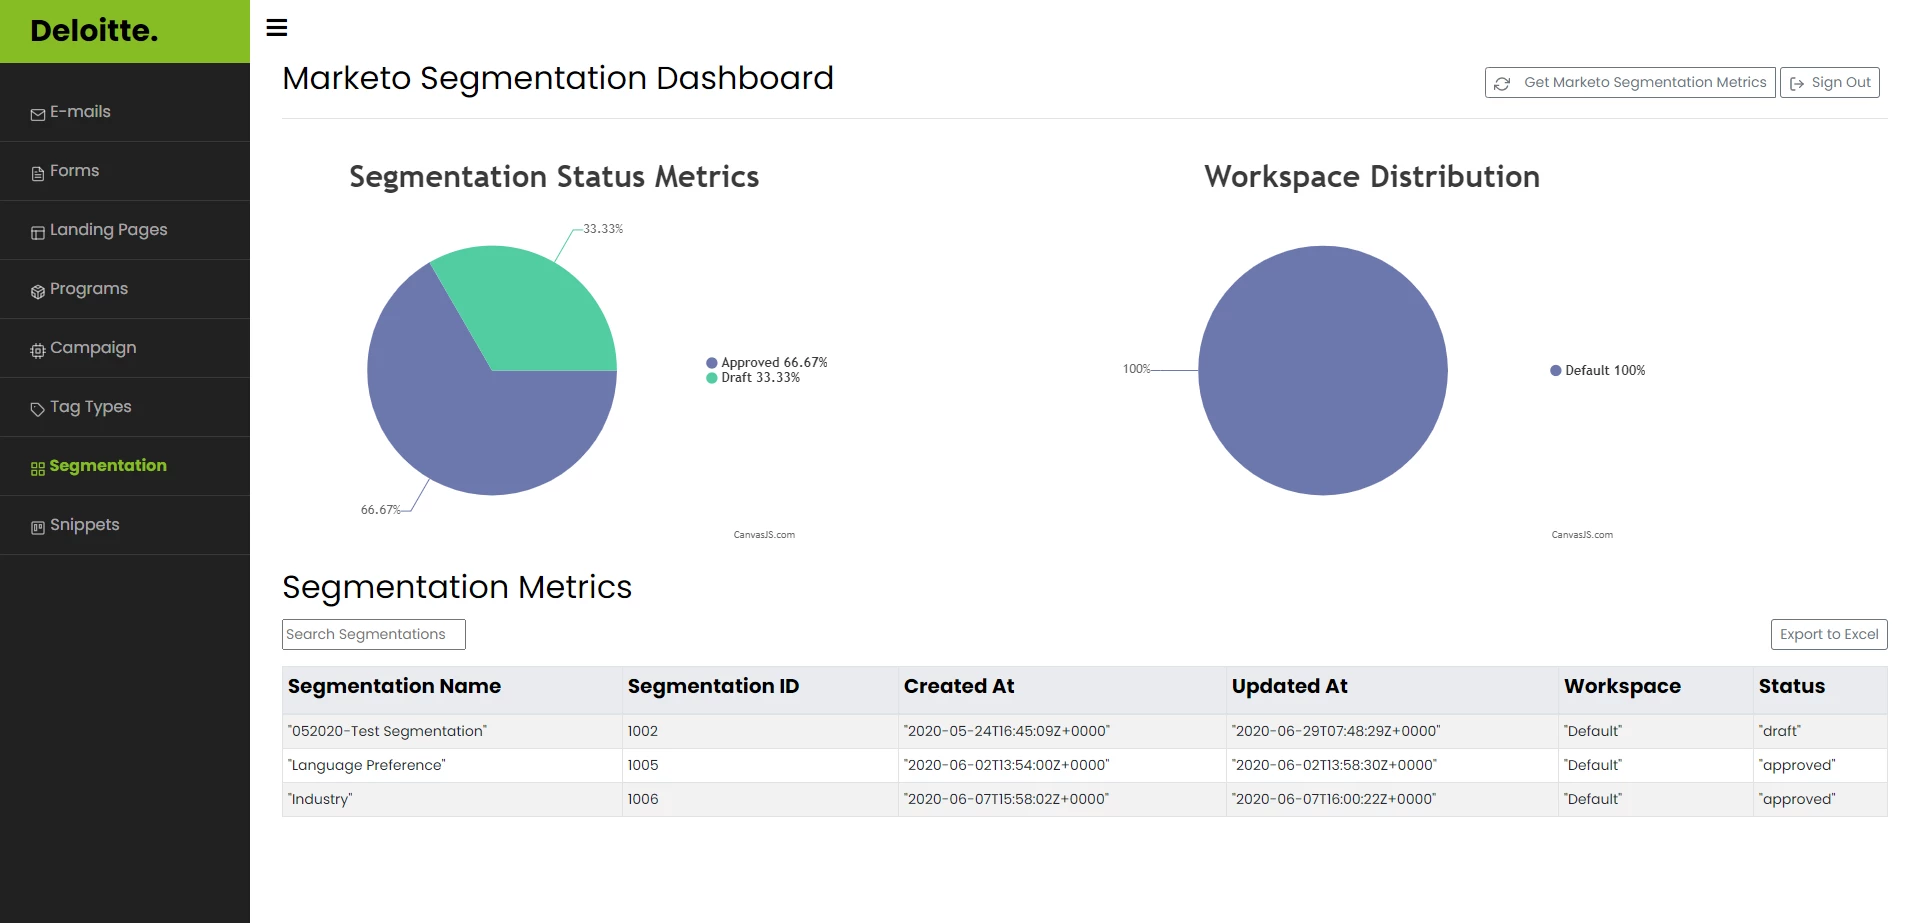Viewport: 1920px width, 923px height.
Task: Click the Workspace Distribution pie chart
Action: click(1323, 370)
